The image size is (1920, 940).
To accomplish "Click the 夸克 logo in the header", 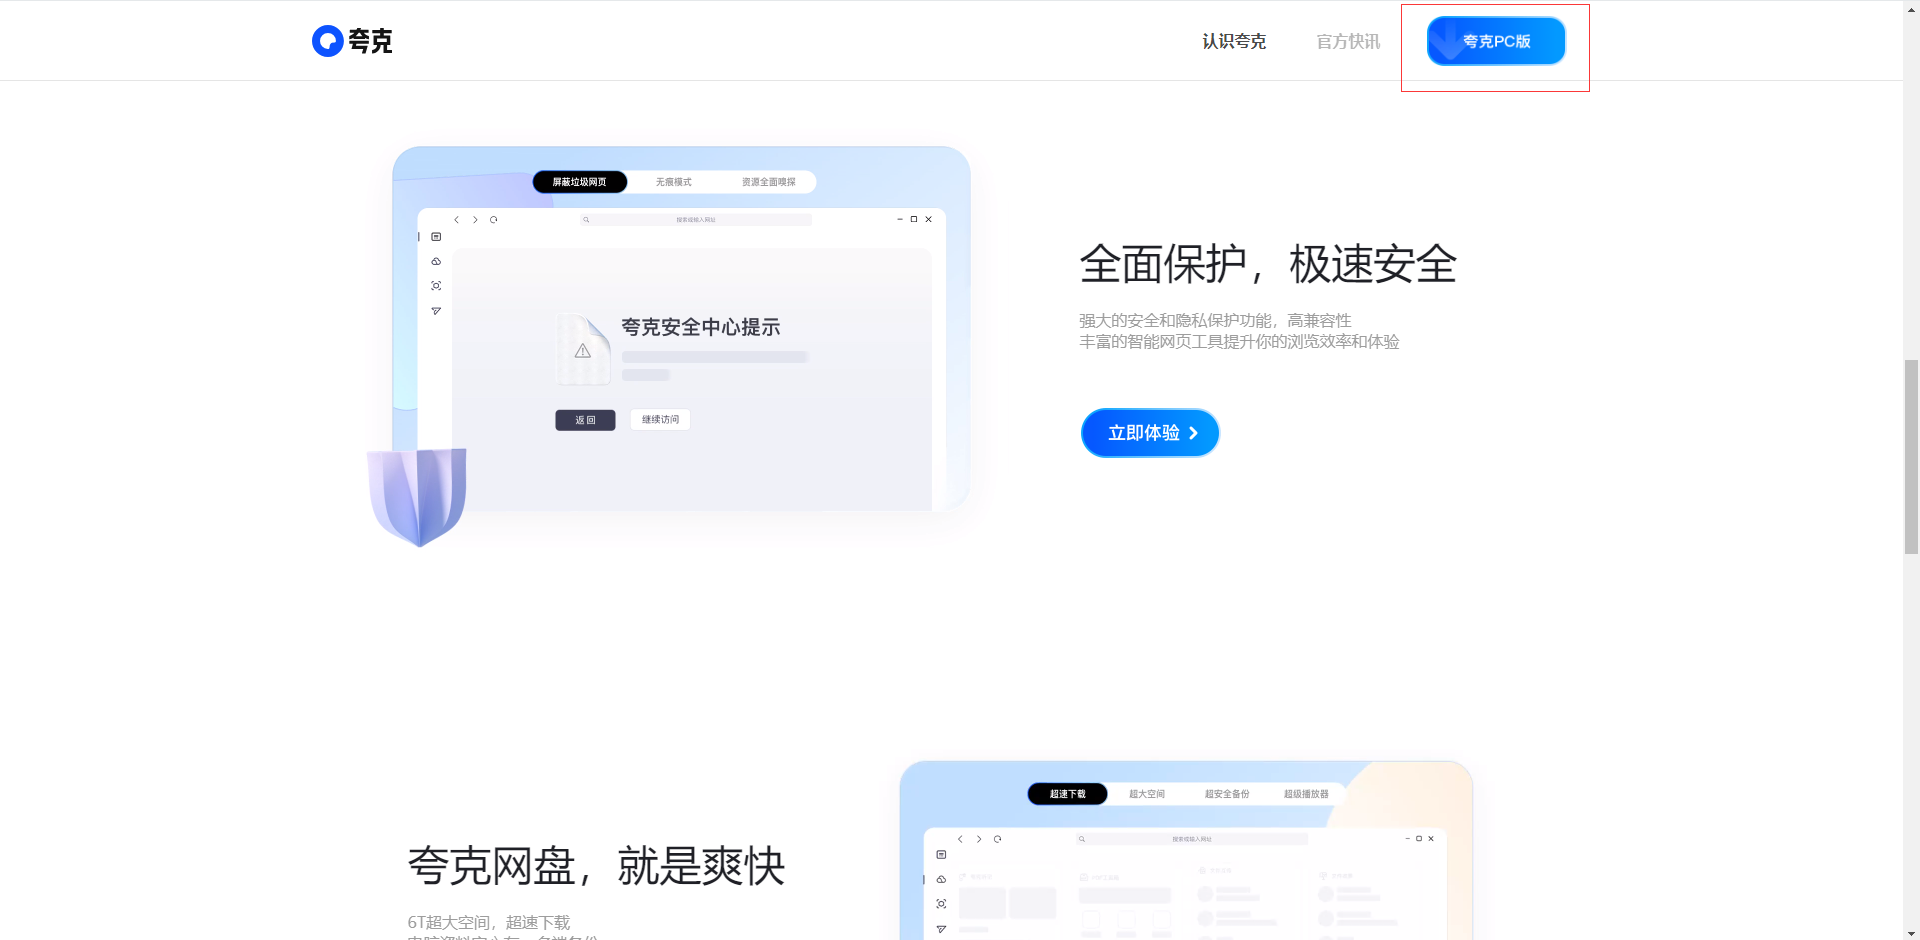I will pyautogui.click(x=352, y=41).
